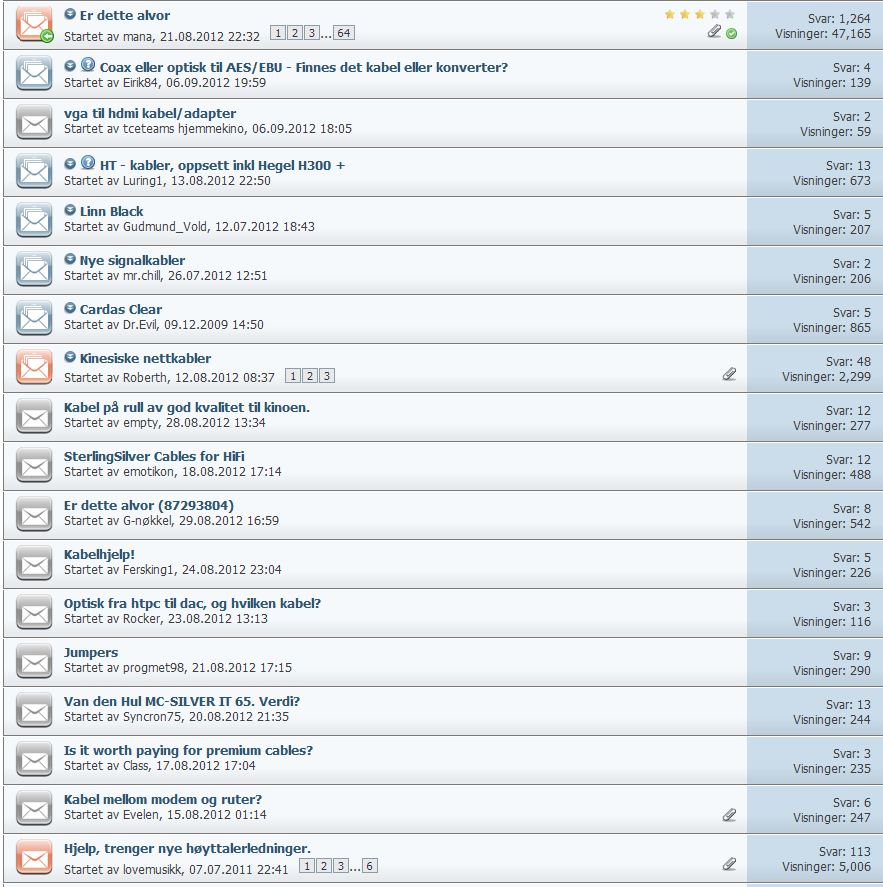Click the paperclip icon in Hjelp, trenger nye høyttalerledninger row
This screenshot has width=883, height=887.
[729, 864]
